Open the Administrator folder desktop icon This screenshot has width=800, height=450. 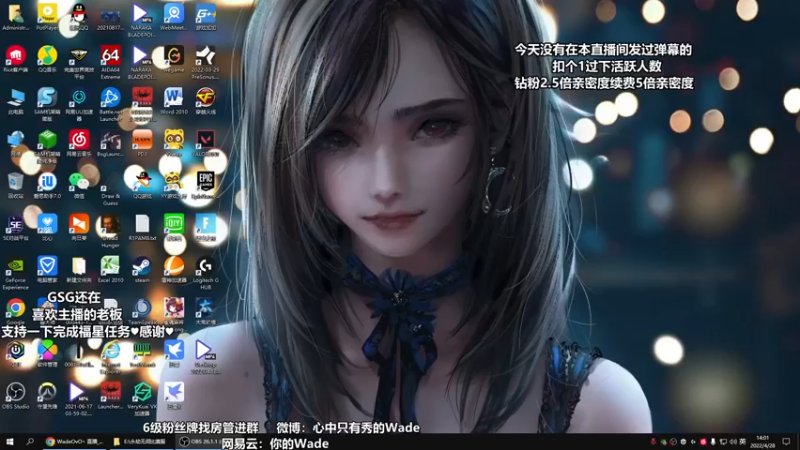15,17
